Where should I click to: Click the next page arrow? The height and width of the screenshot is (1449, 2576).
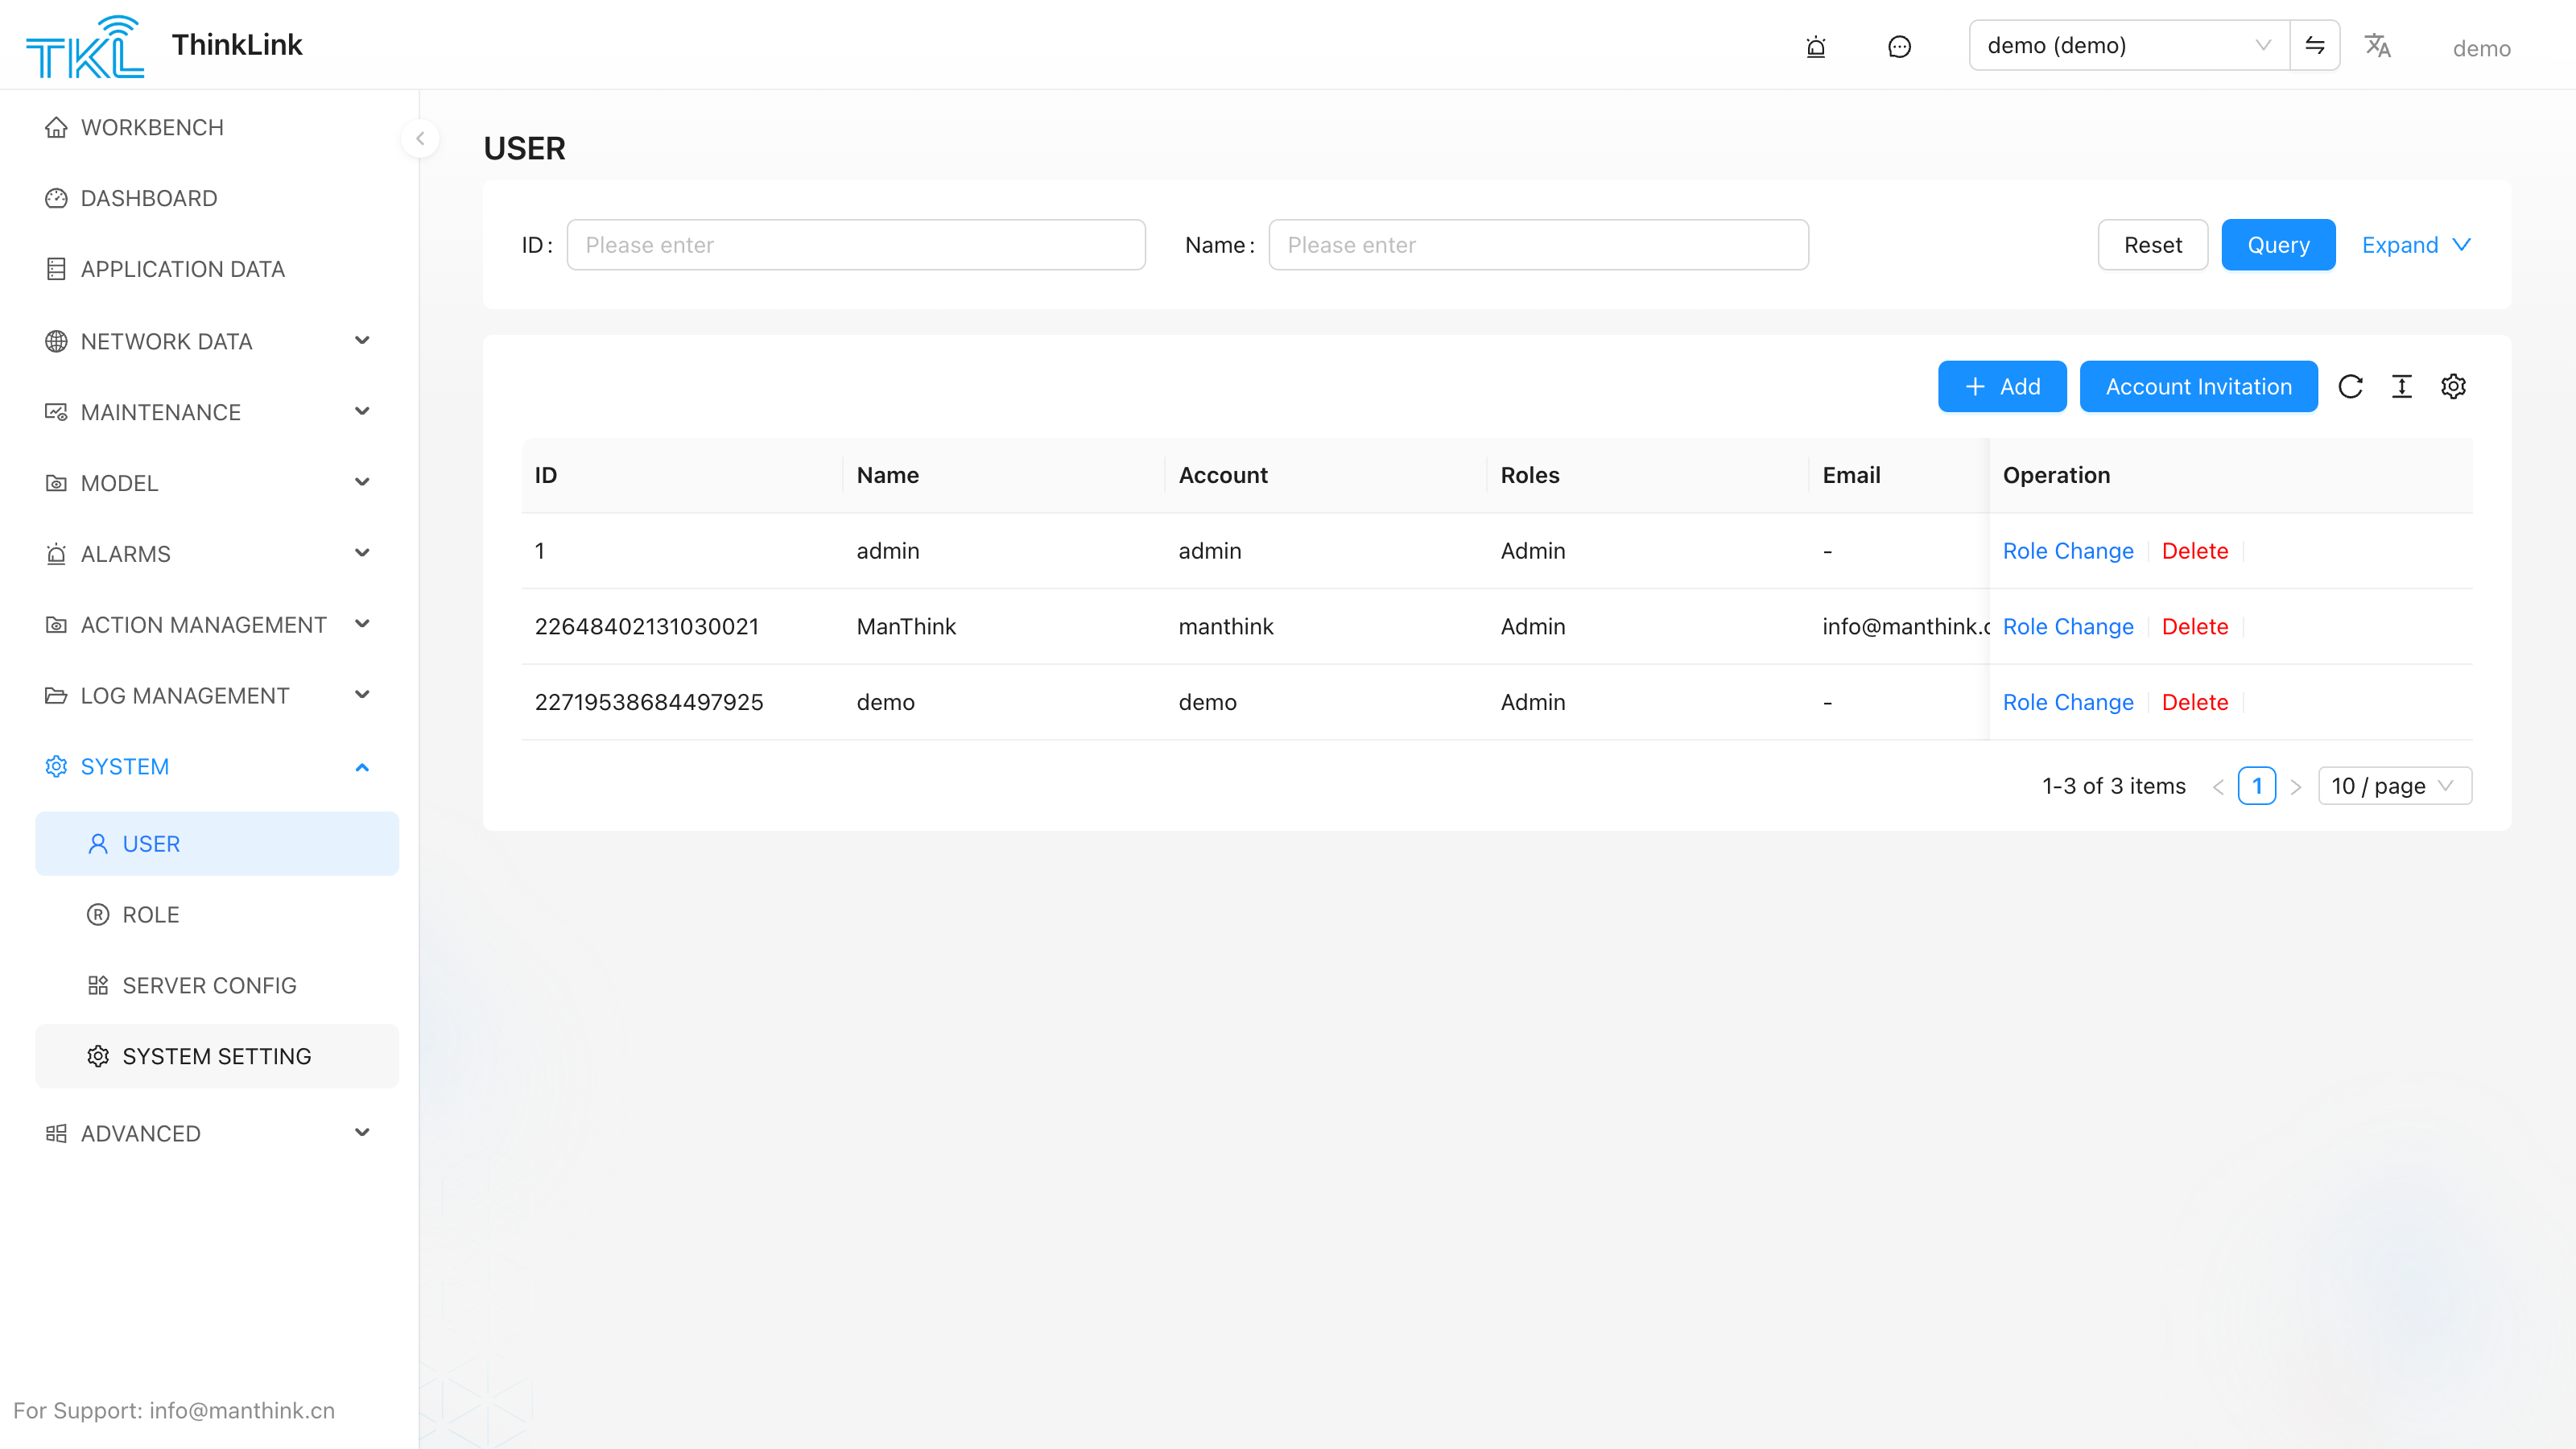(2296, 786)
